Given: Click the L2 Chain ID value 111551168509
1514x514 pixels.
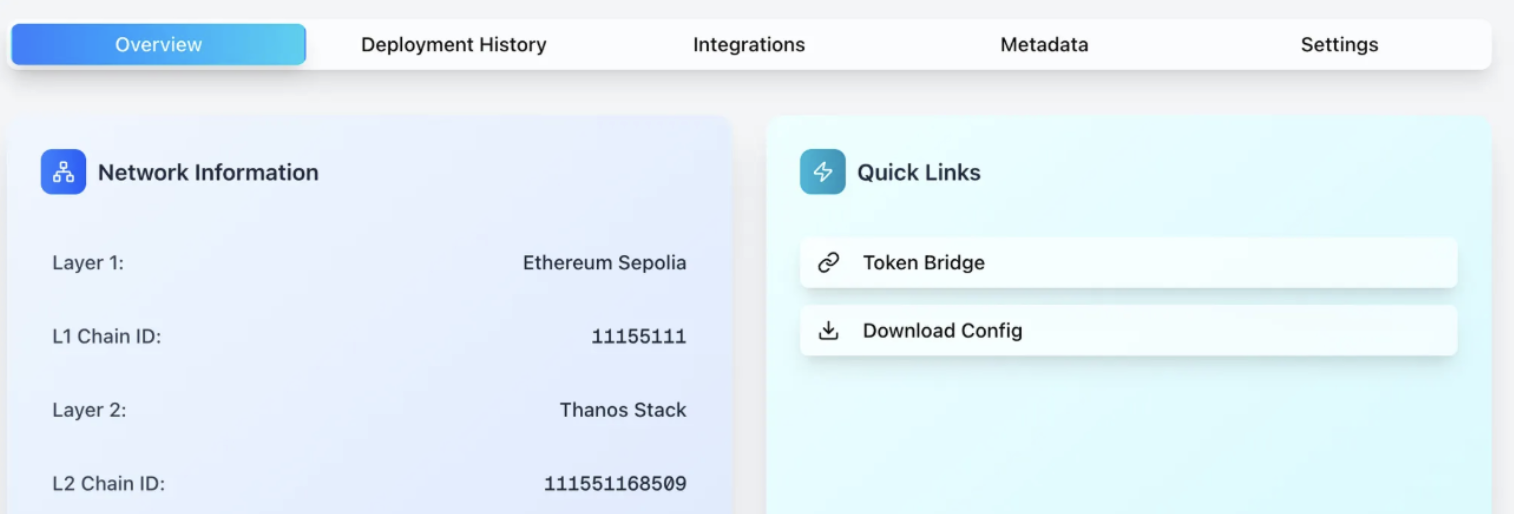Looking at the screenshot, I should [614, 484].
